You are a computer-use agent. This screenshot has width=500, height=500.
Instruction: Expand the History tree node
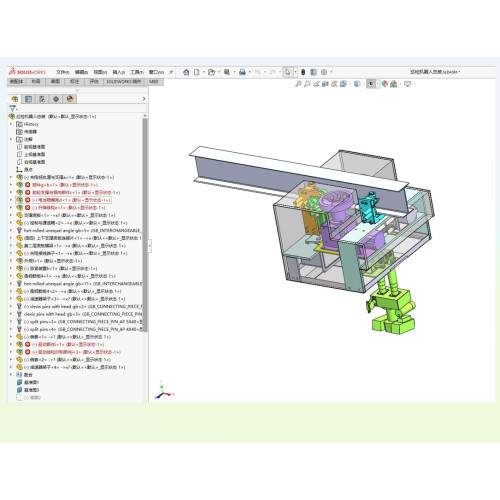point(11,124)
